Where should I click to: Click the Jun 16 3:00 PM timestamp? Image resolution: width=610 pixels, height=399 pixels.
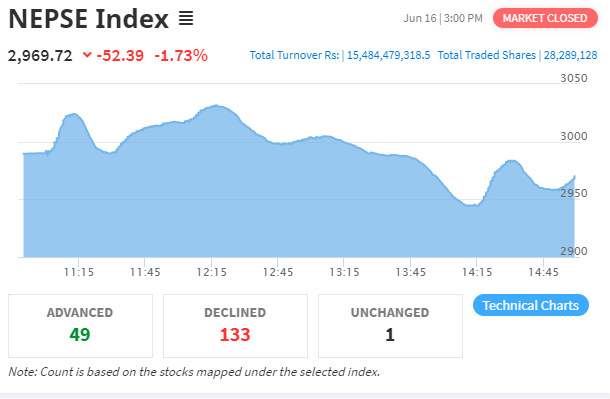443,18
